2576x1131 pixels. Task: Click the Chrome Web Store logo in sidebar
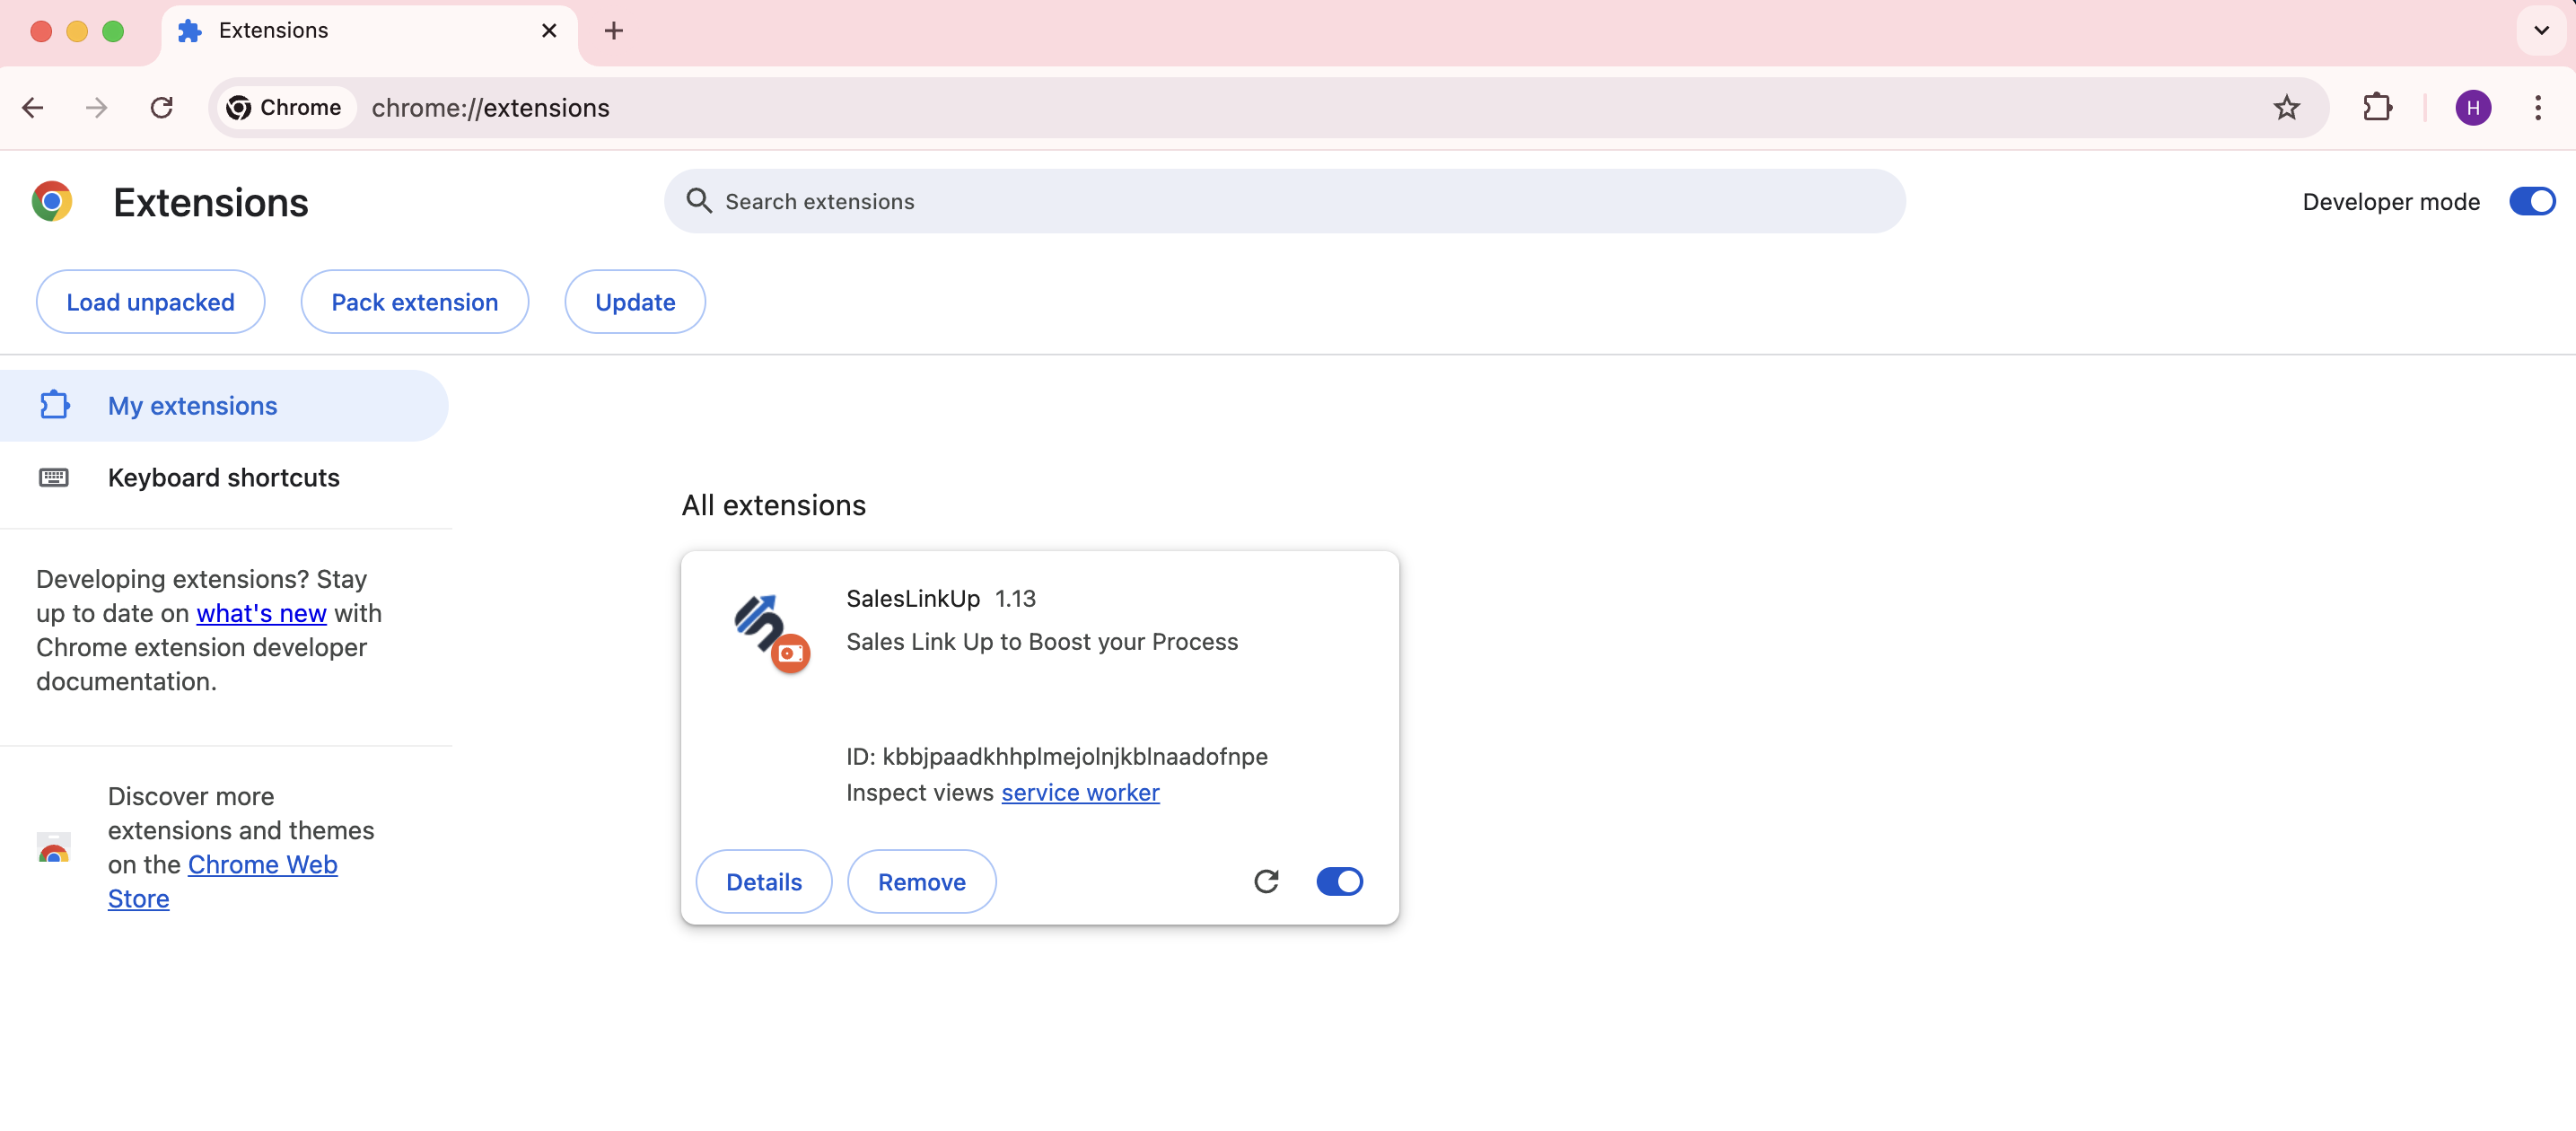pyautogui.click(x=53, y=849)
